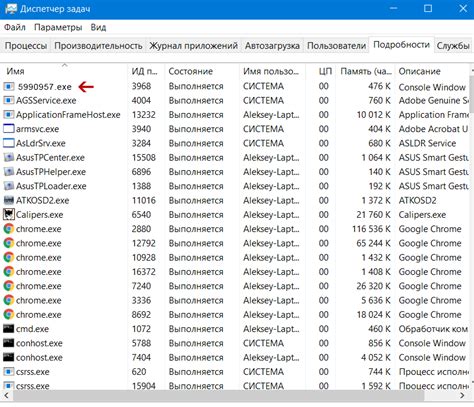The width and height of the screenshot is (474, 407).
Task: Select the Calipers.exe process name
Action: (40, 215)
